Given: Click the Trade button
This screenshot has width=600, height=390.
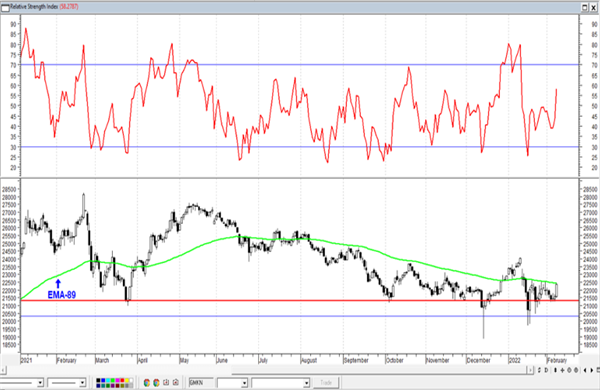Looking at the screenshot, I should point(326,383).
